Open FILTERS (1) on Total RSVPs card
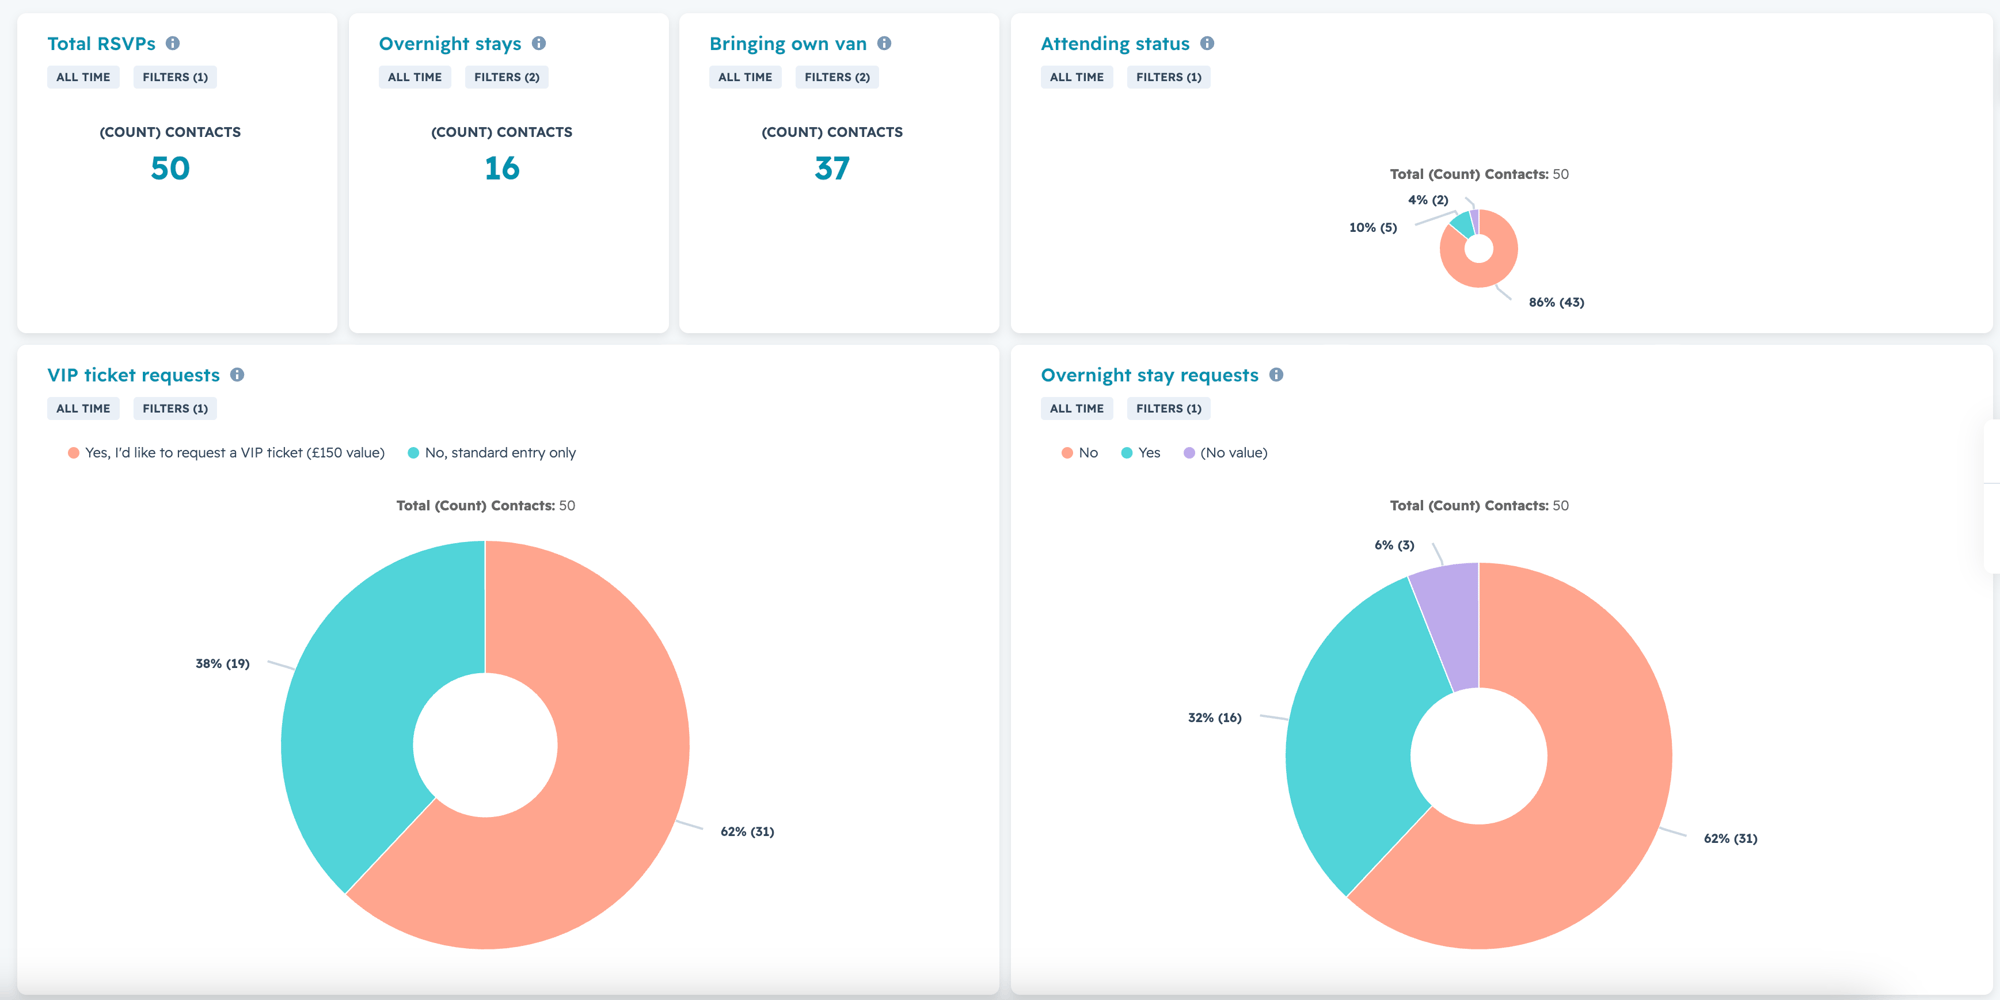 (175, 77)
